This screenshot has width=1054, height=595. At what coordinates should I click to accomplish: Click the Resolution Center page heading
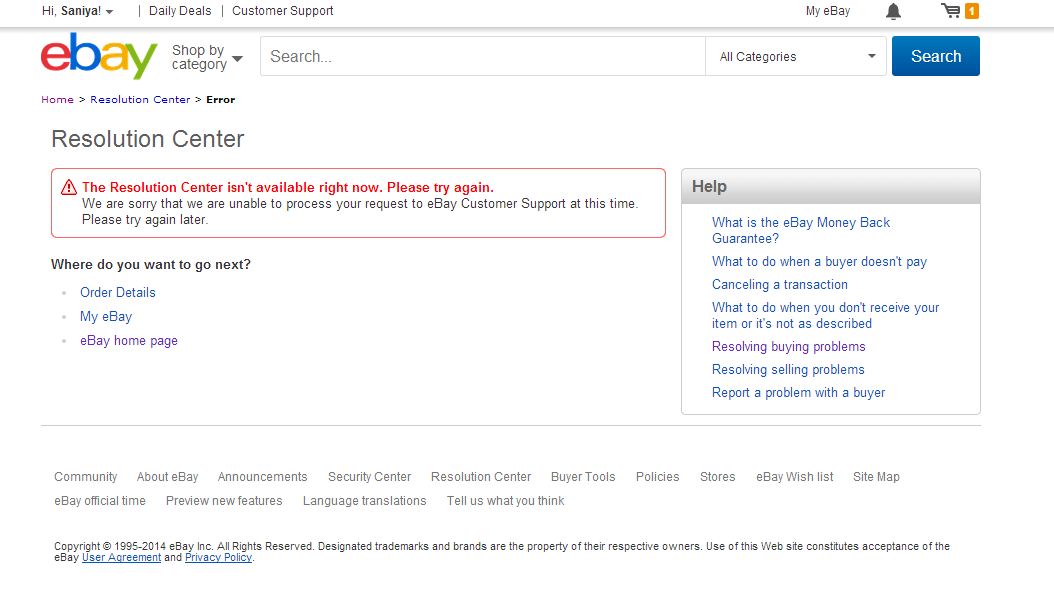click(148, 139)
